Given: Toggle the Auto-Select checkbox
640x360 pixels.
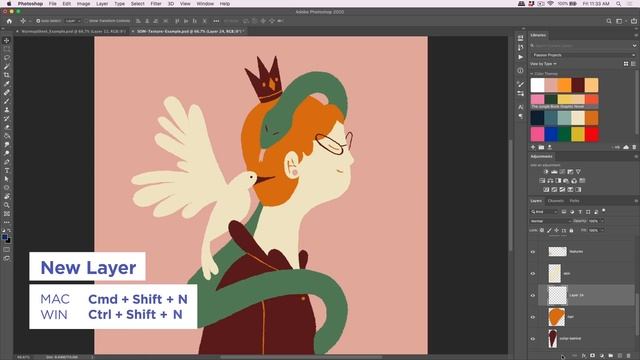Looking at the screenshot, I should [38, 21].
